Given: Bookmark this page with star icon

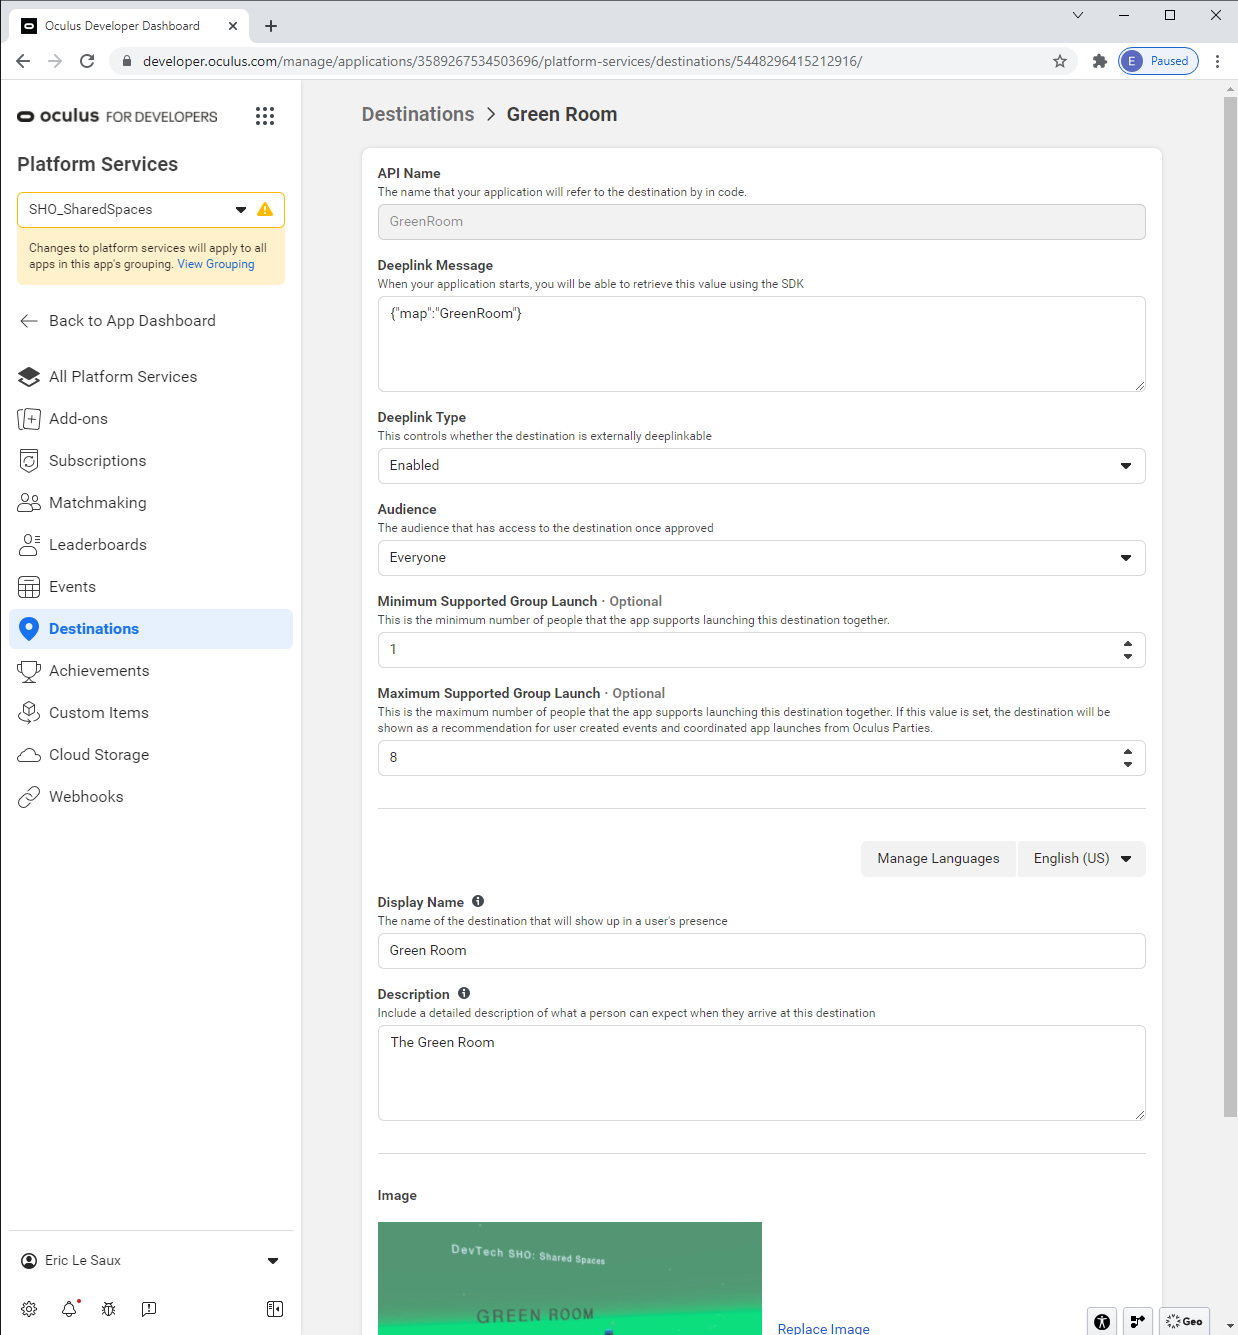Looking at the screenshot, I should click(1060, 61).
